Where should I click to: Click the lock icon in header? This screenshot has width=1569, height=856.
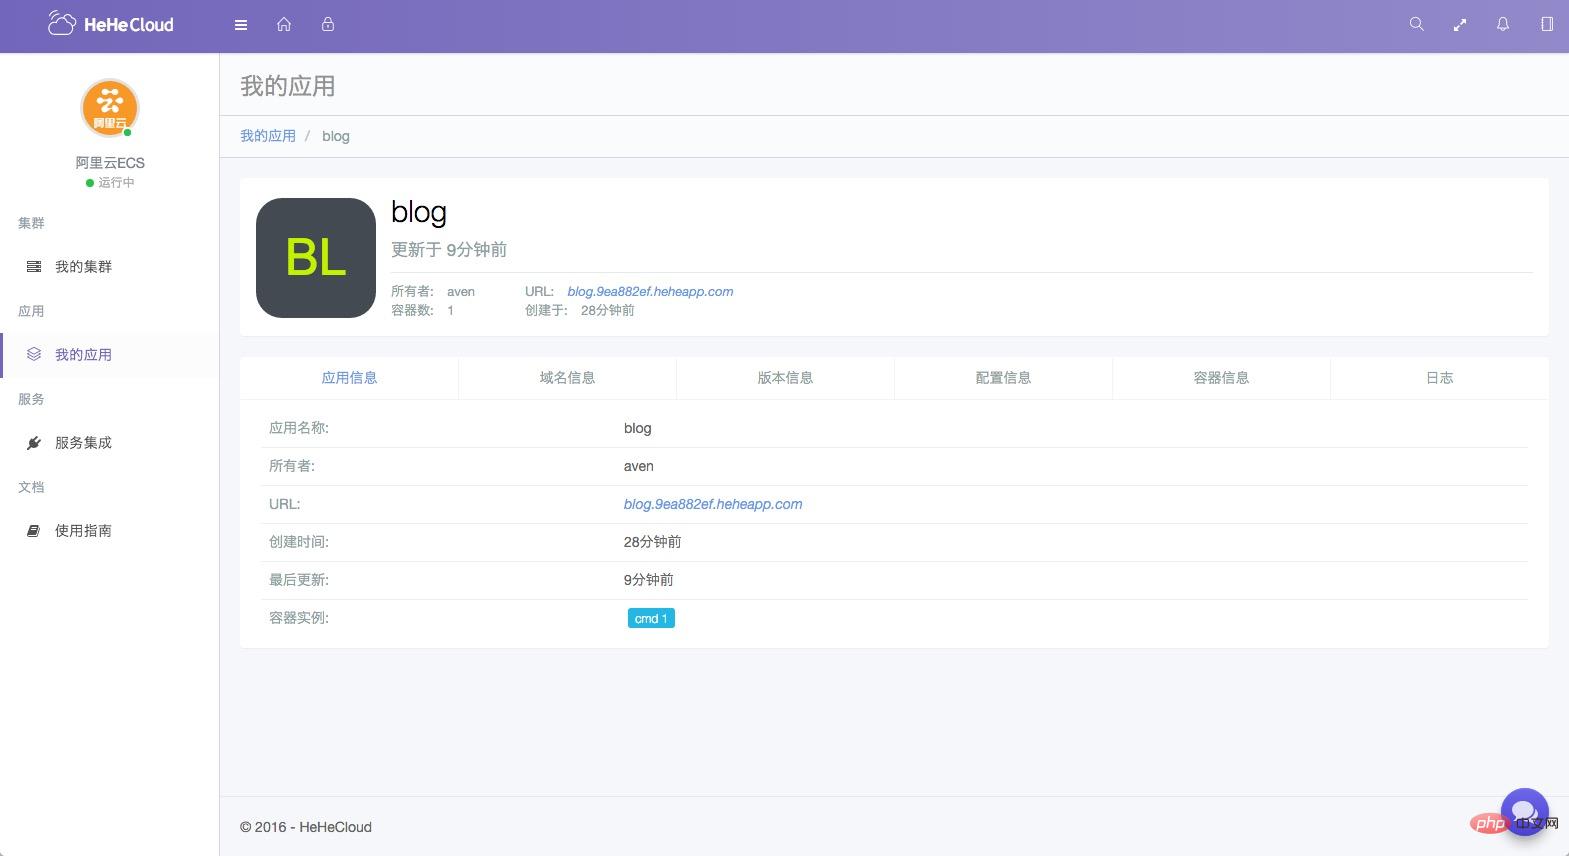coord(328,25)
